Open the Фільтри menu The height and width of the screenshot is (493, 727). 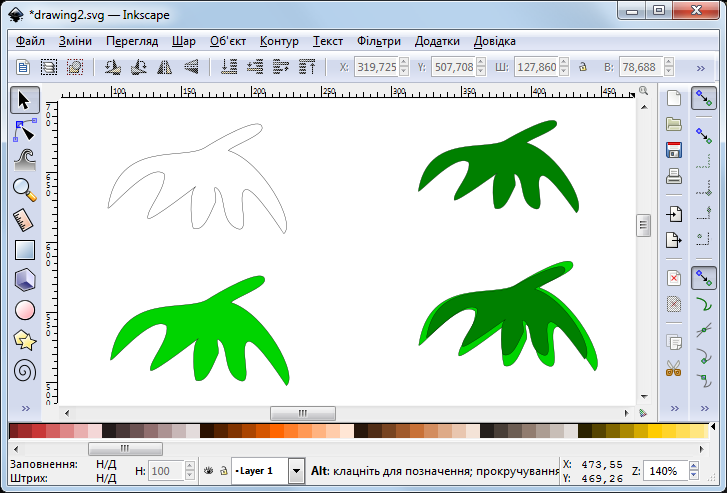378,41
